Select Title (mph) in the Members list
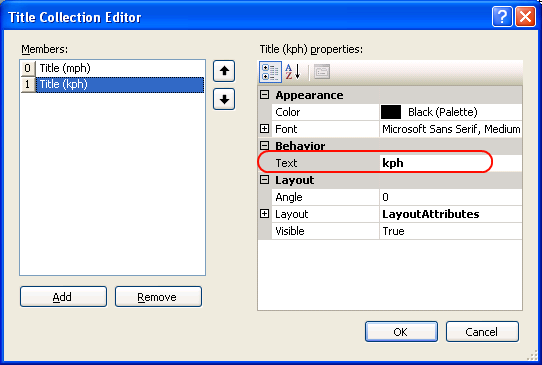Viewport: 542px width, 365px height. [x=120, y=68]
